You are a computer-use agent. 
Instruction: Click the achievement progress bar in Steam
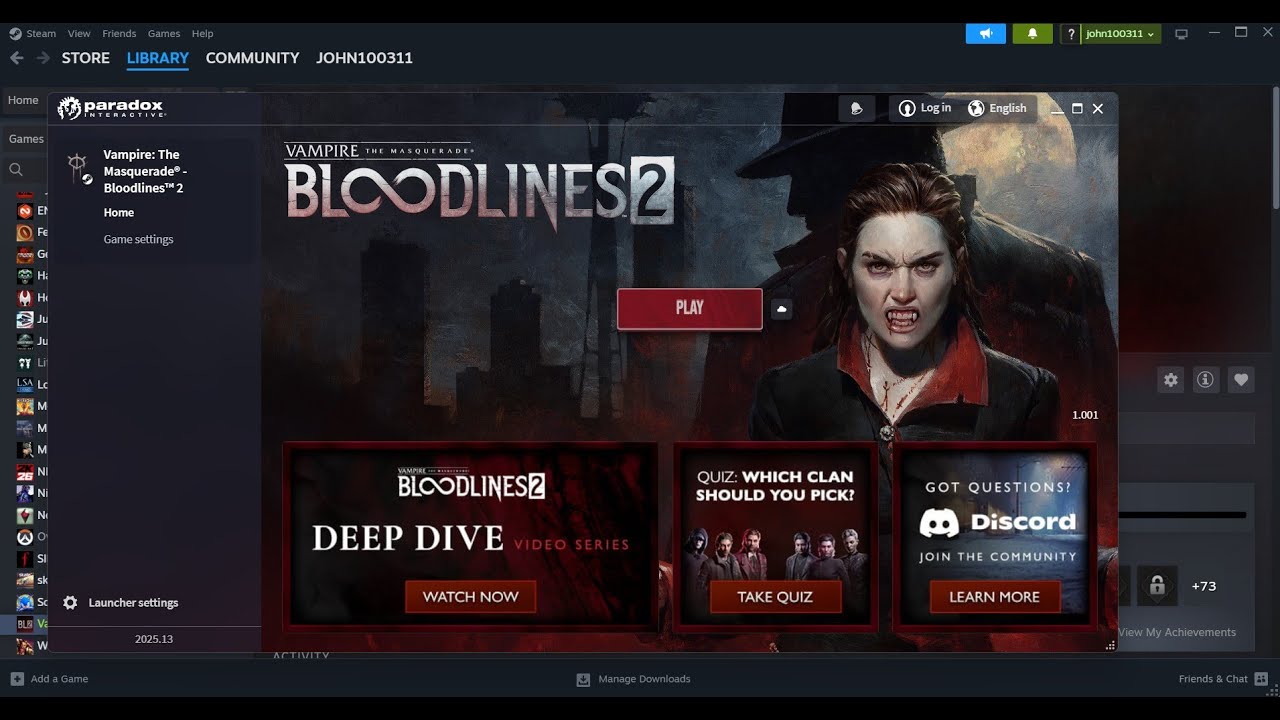coord(1182,515)
